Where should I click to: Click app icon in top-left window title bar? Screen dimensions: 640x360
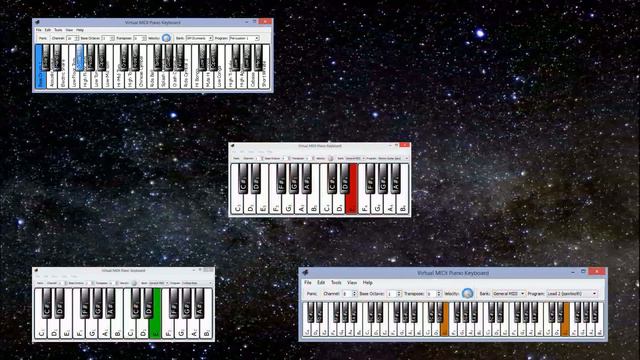[x=38, y=22]
